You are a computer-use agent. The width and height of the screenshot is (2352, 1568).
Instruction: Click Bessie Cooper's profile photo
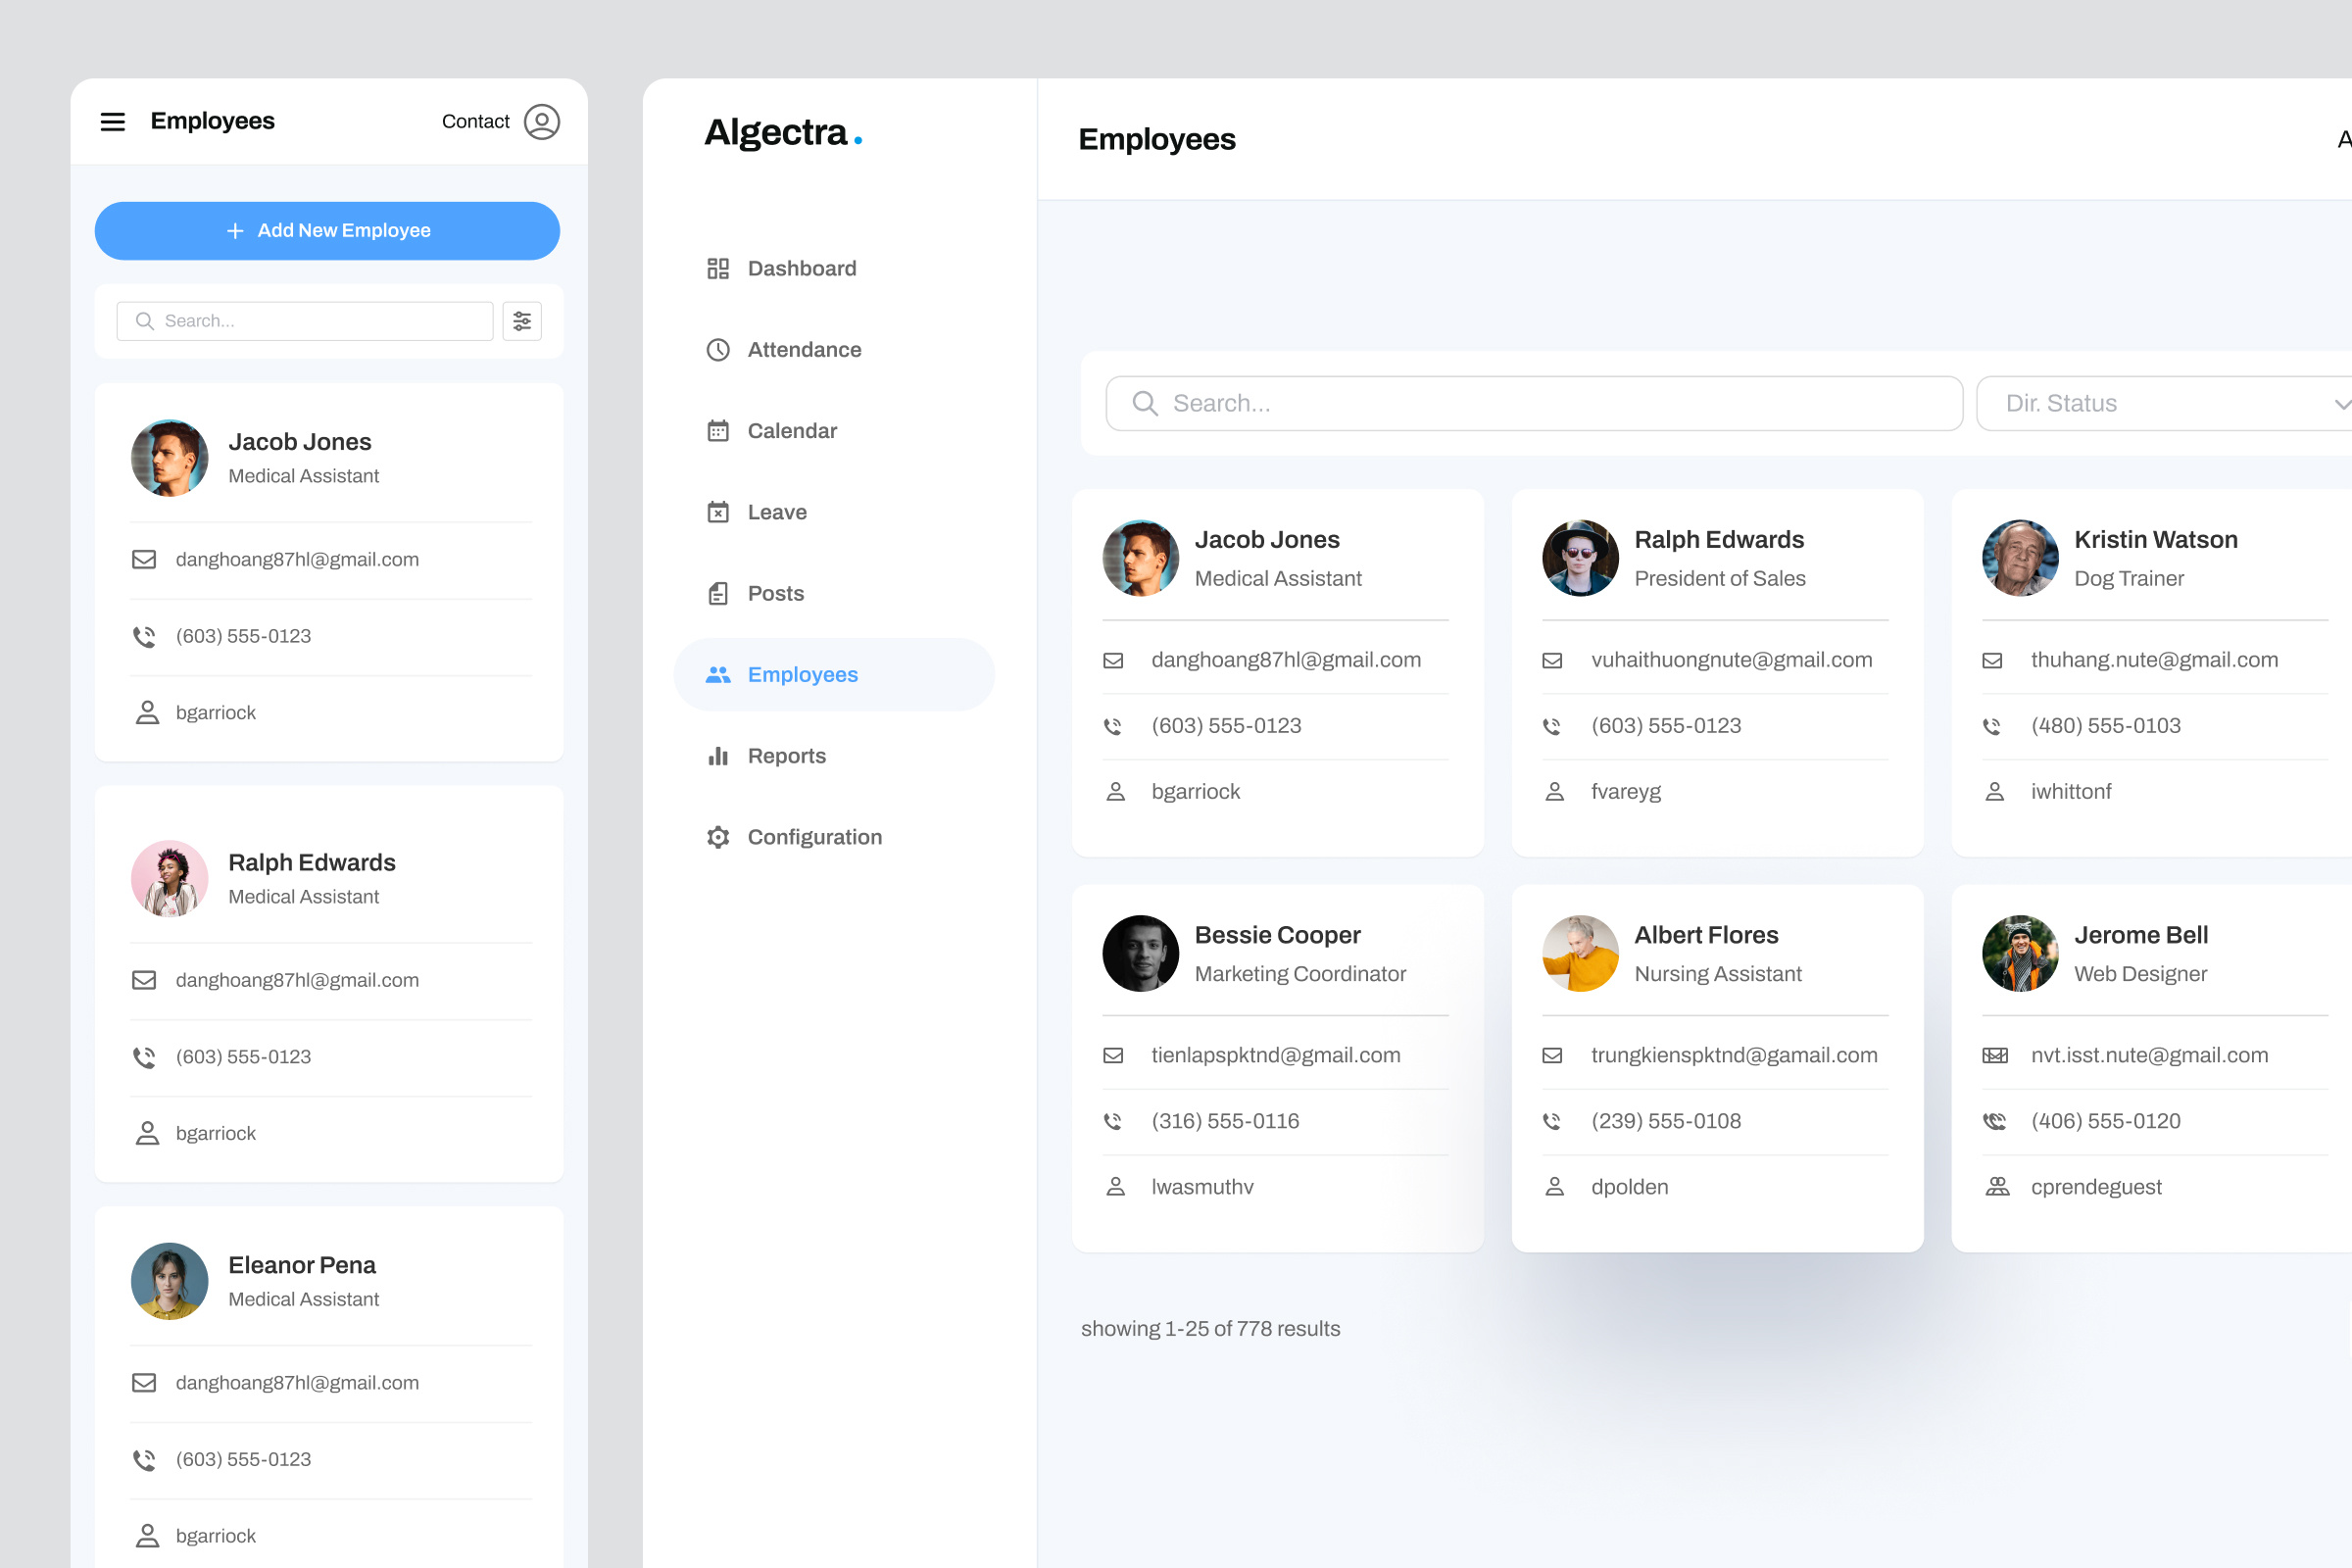click(x=1140, y=953)
